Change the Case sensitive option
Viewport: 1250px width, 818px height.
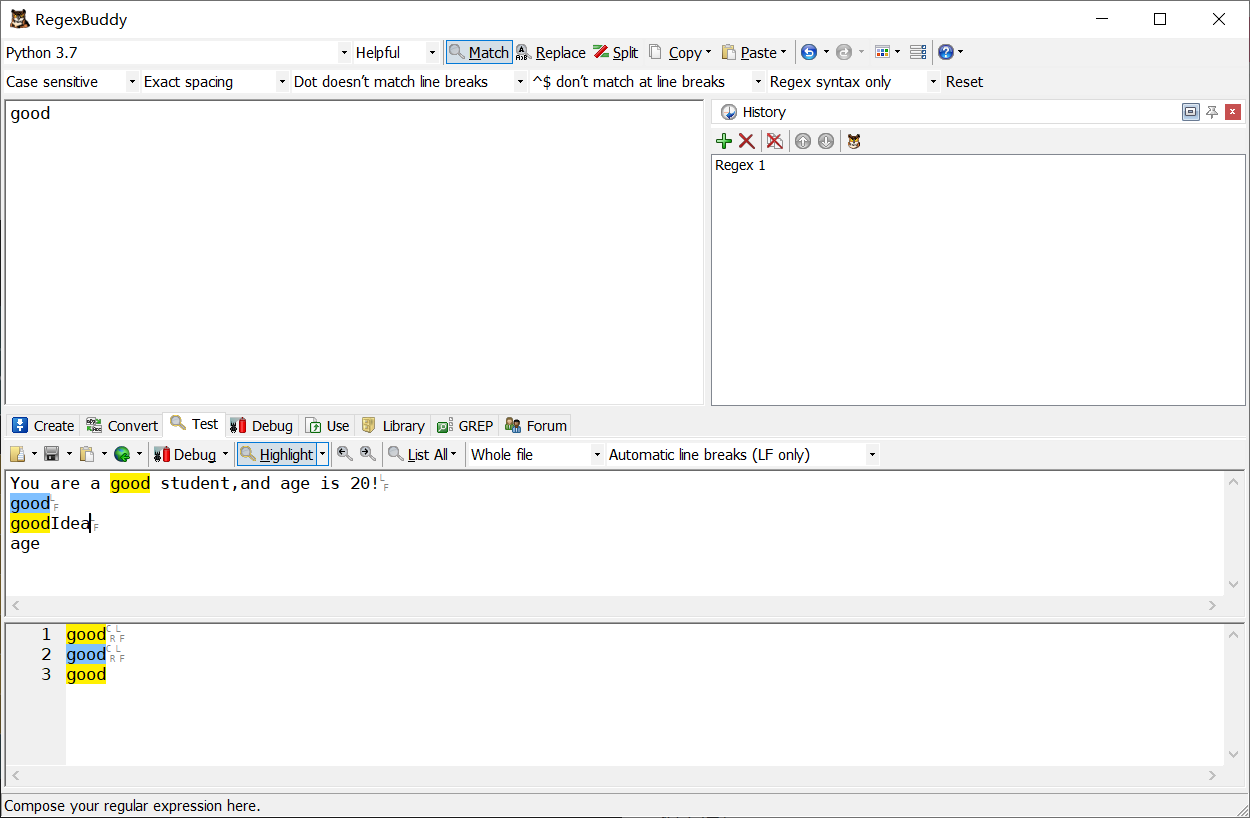[x=71, y=82]
